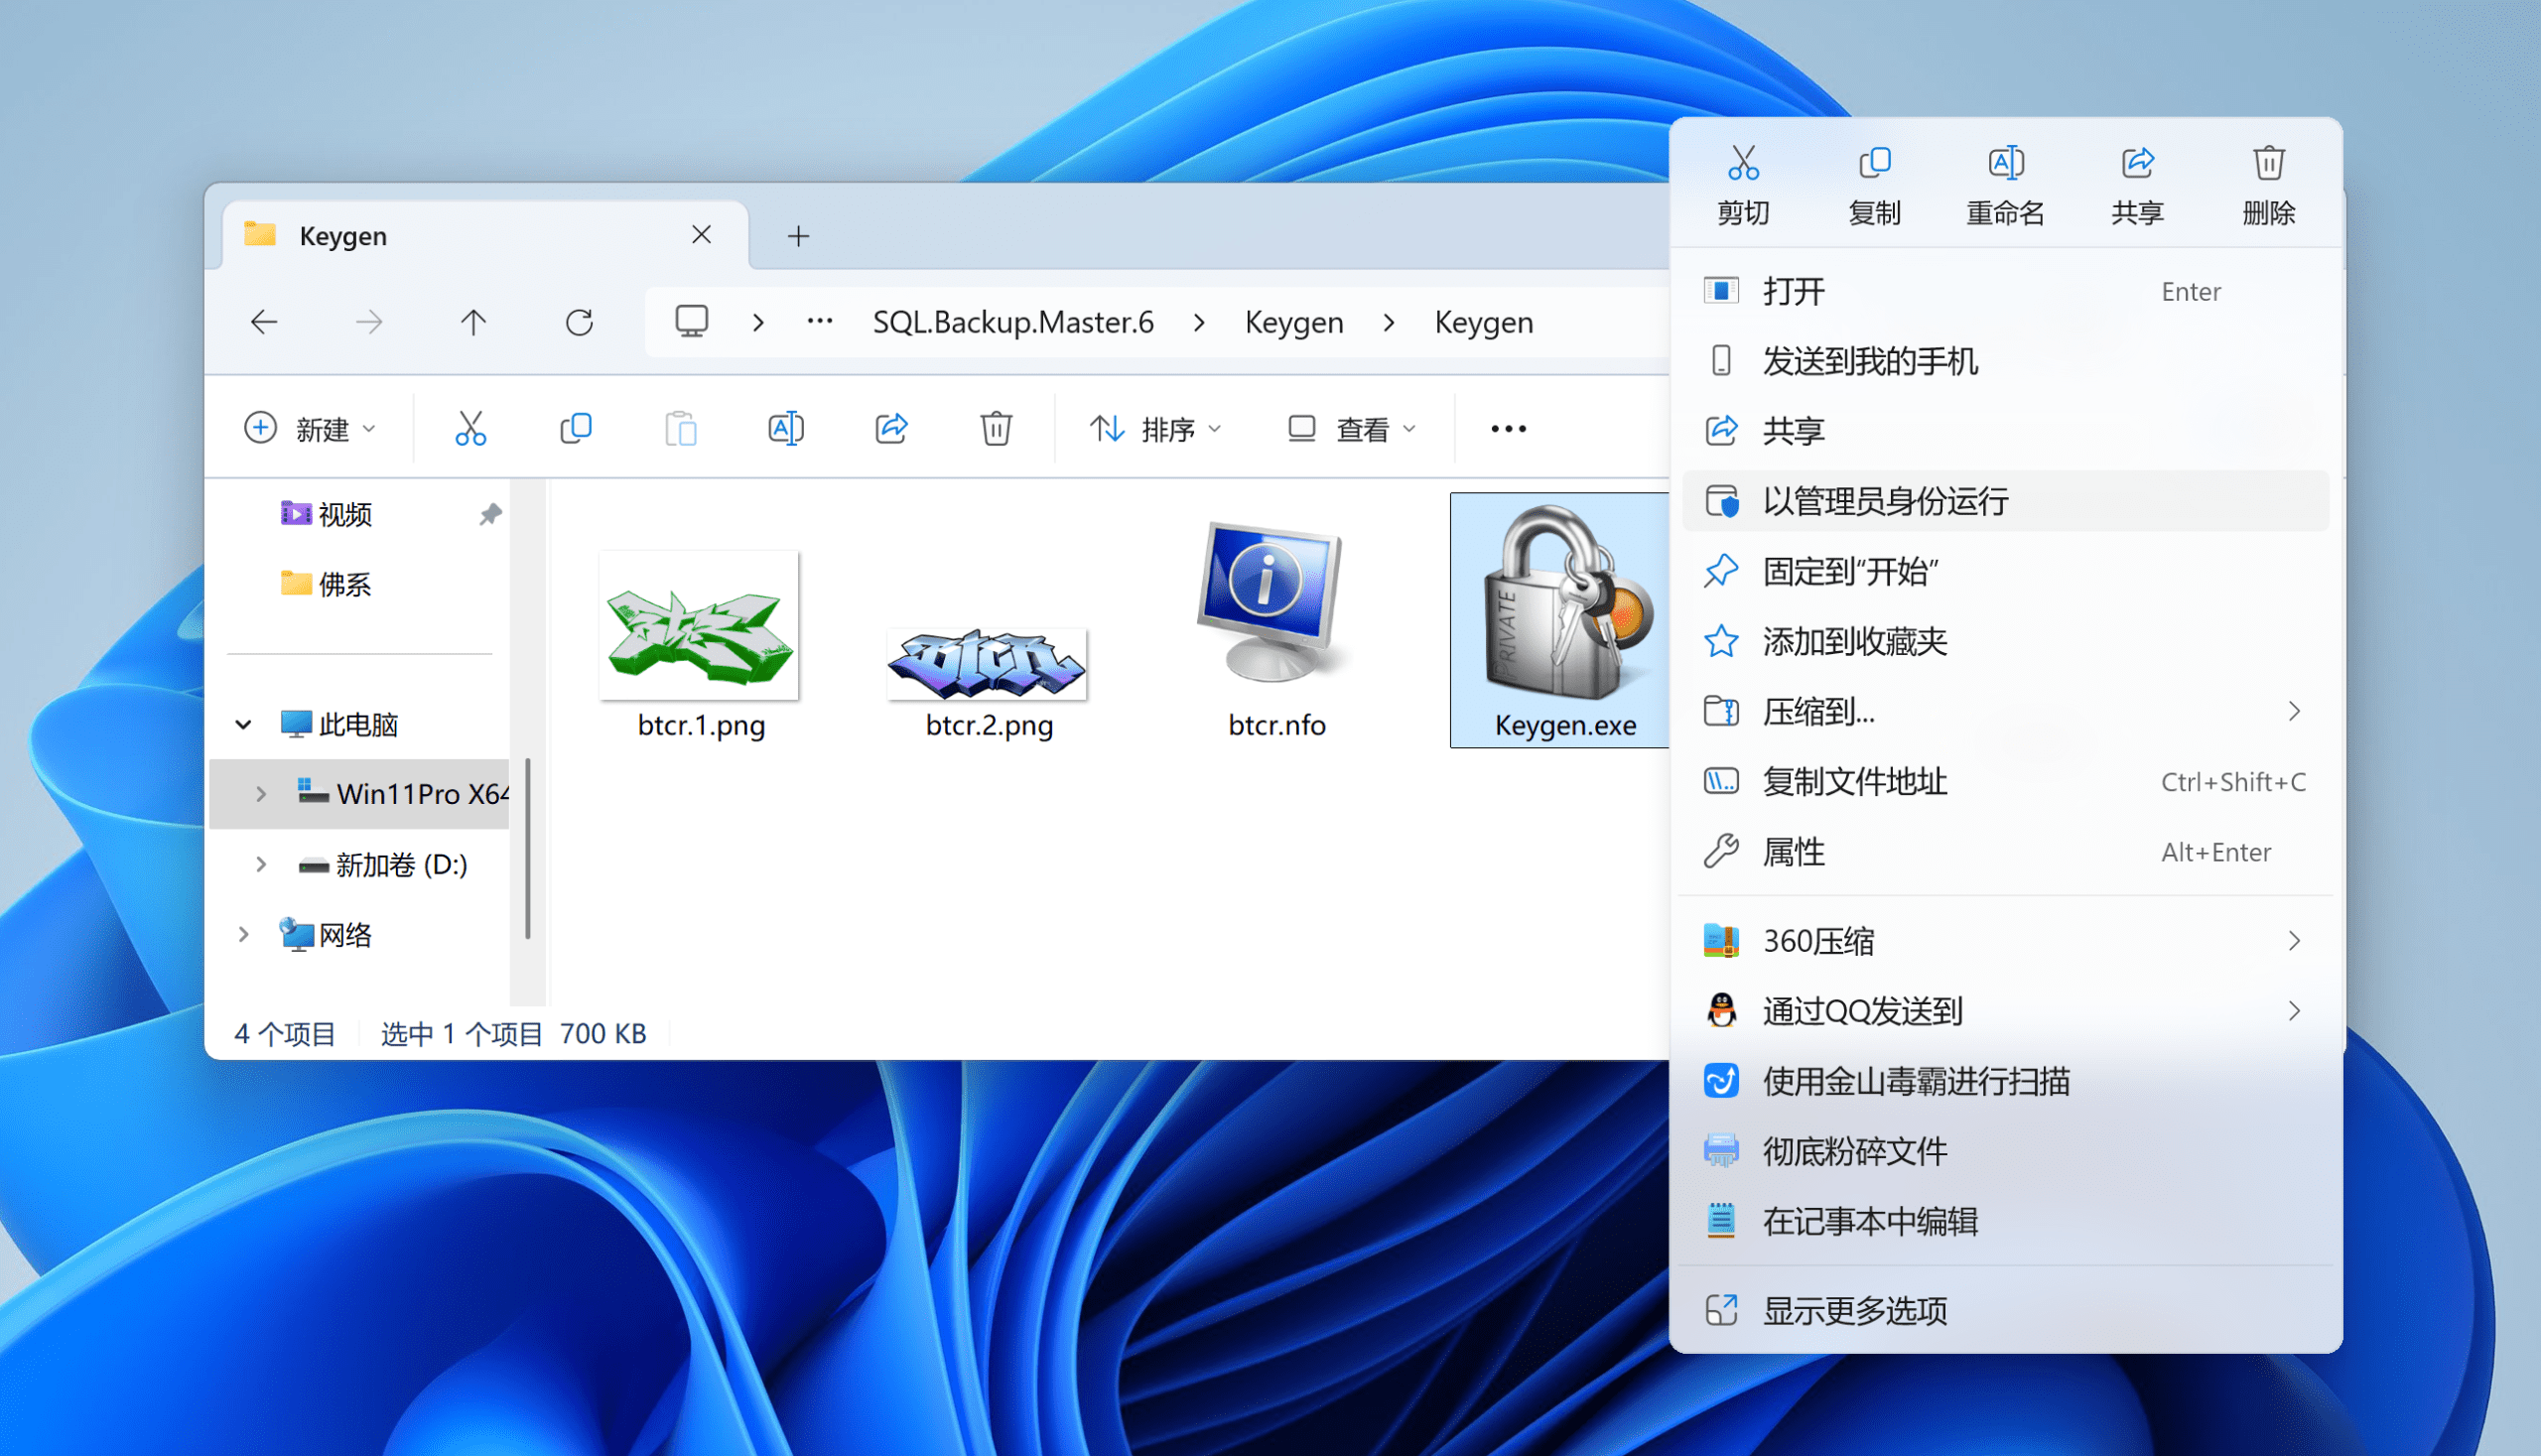Image resolution: width=2541 pixels, height=1456 pixels.
Task: Click the Refresh button in navigation bar
Action: (x=579, y=322)
